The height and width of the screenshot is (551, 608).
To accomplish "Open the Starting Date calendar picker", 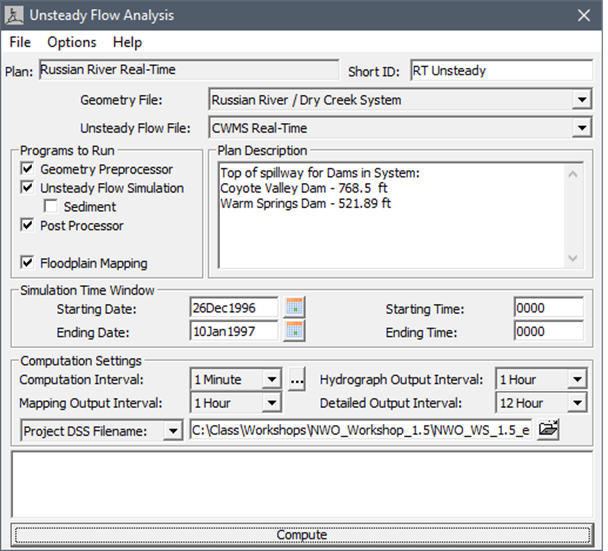I will pyautogui.click(x=294, y=307).
